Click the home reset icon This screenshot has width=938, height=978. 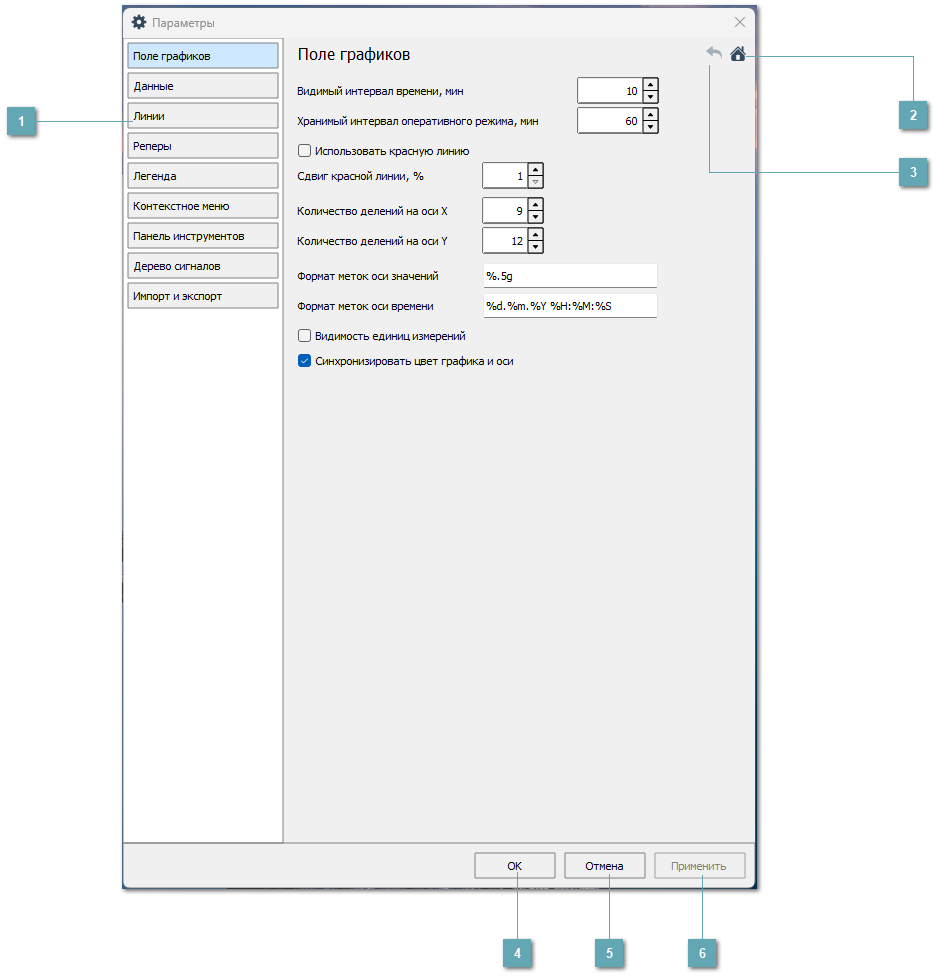click(x=738, y=54)
